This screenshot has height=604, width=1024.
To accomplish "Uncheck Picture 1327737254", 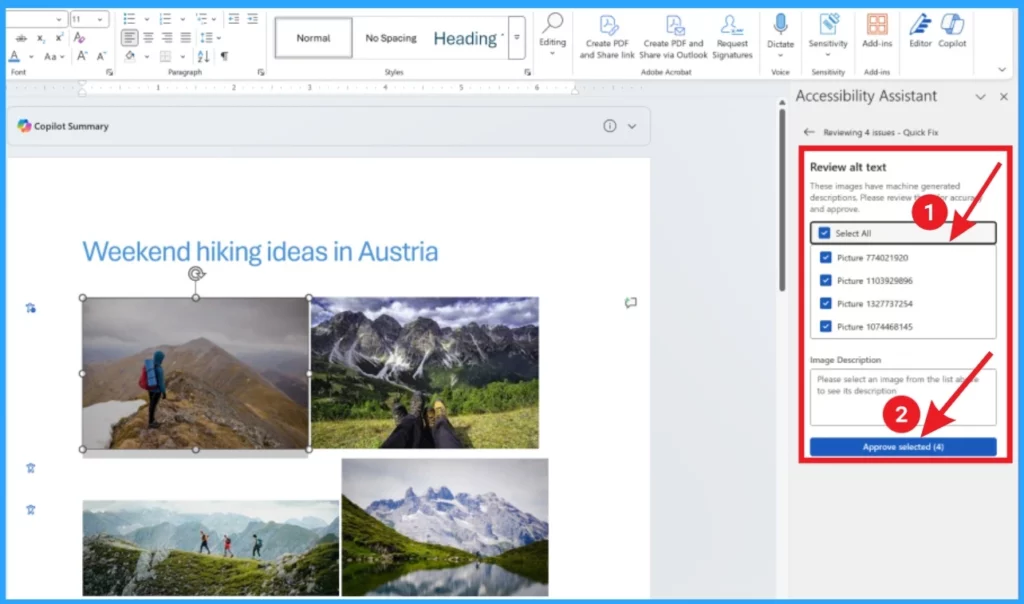I will (x=825, y=304).
